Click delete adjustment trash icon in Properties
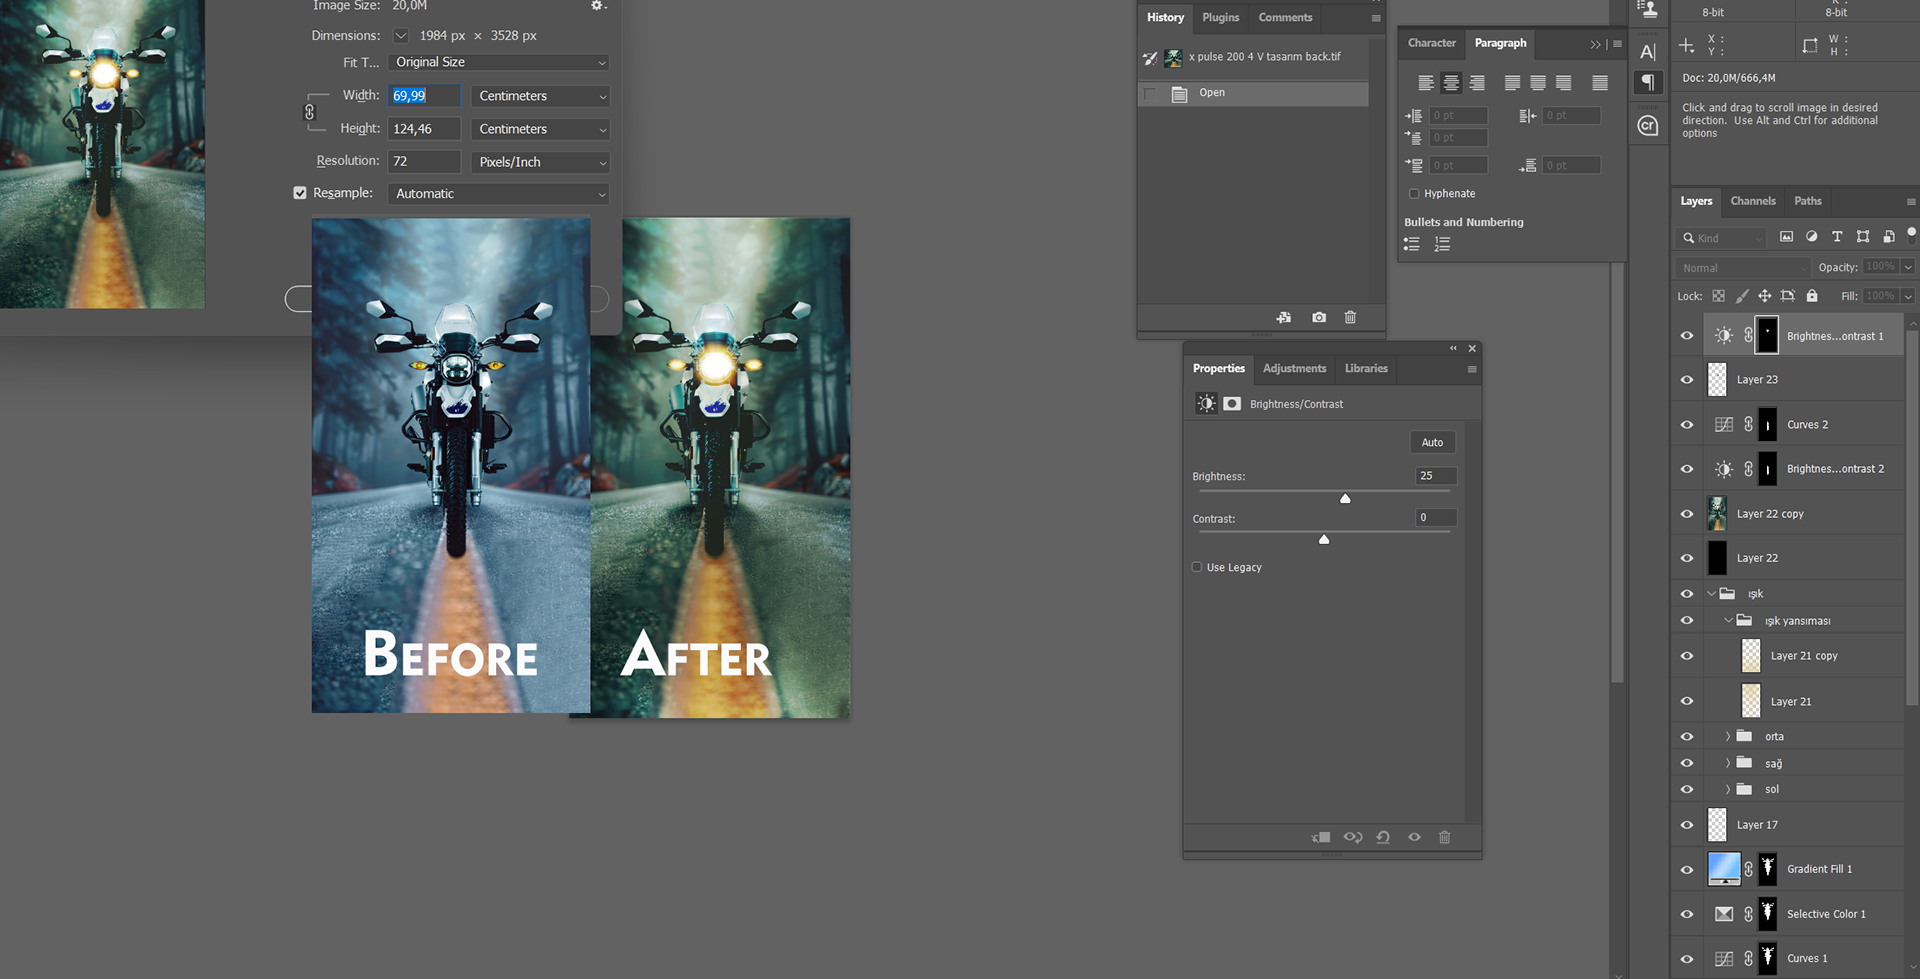This screenshot has height=979, width=1920. (x=1444, y=837)
